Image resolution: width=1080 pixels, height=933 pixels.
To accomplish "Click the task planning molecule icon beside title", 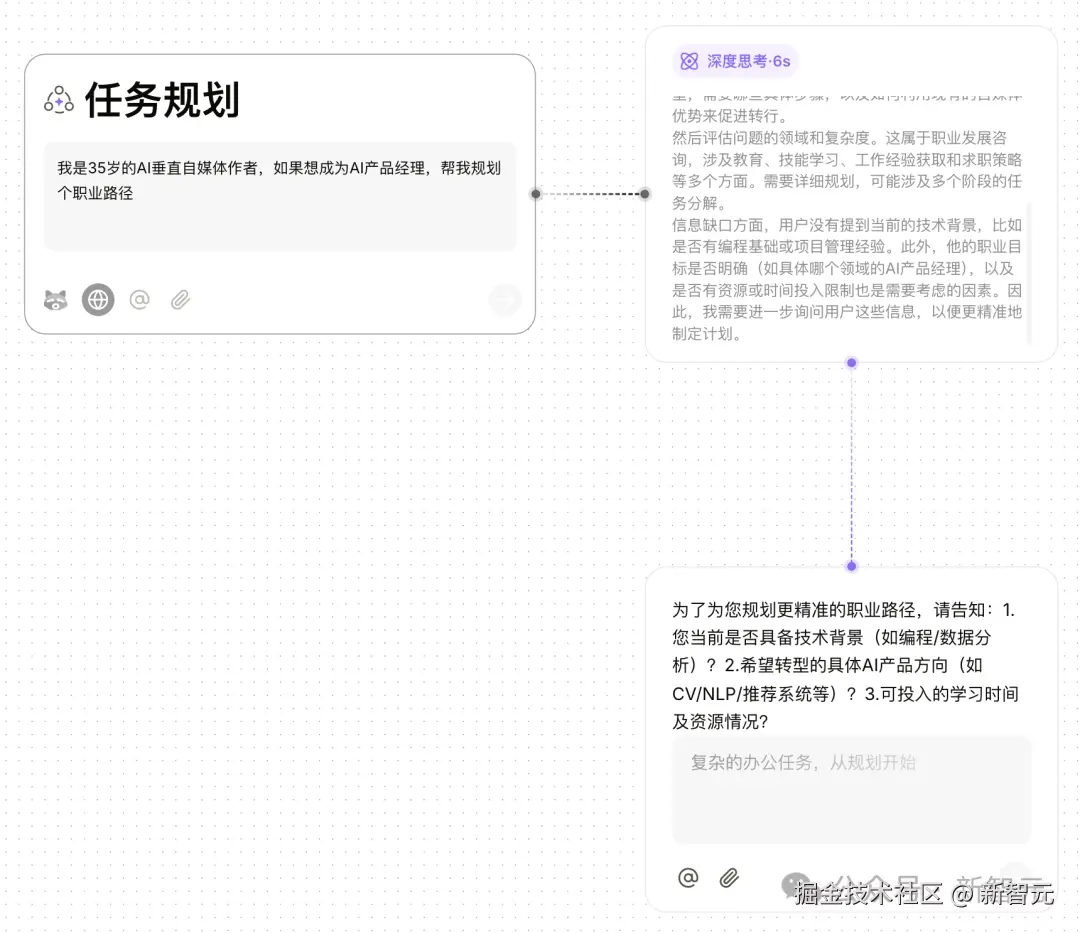I will point(59,101).
